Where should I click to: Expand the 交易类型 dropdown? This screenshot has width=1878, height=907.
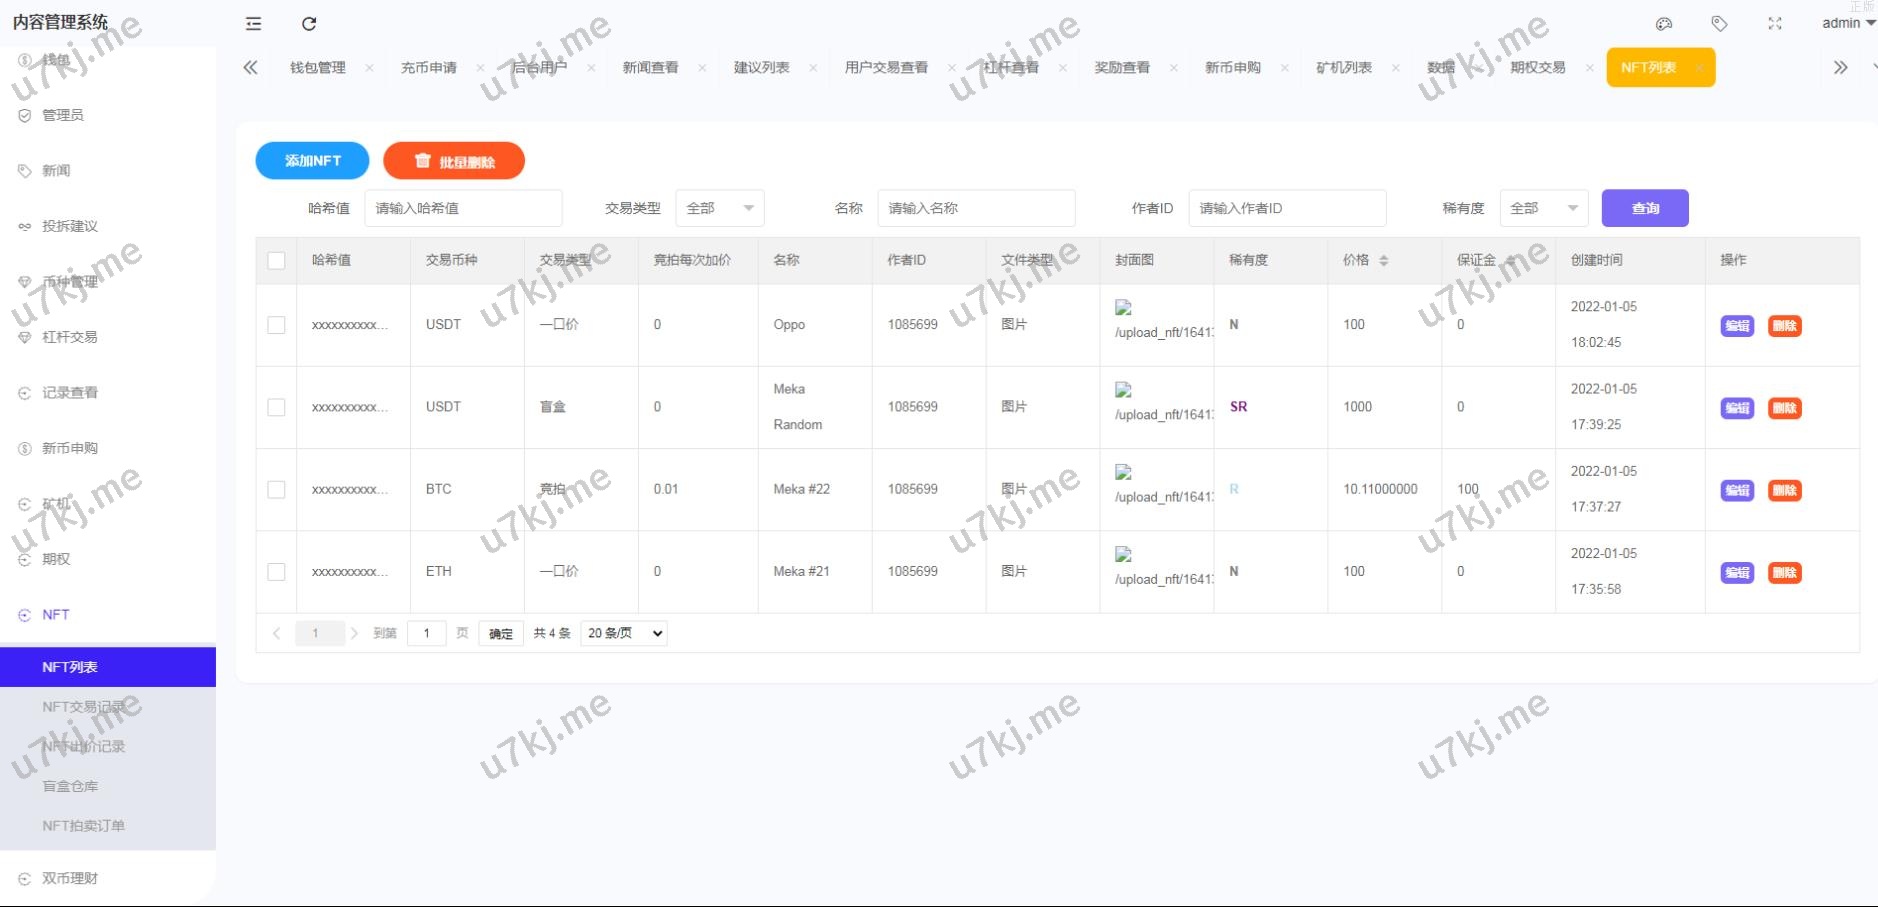[720, 208]
